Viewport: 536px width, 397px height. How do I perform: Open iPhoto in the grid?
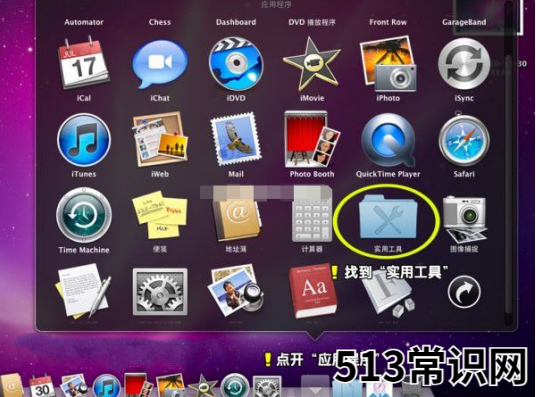(388, 64)
